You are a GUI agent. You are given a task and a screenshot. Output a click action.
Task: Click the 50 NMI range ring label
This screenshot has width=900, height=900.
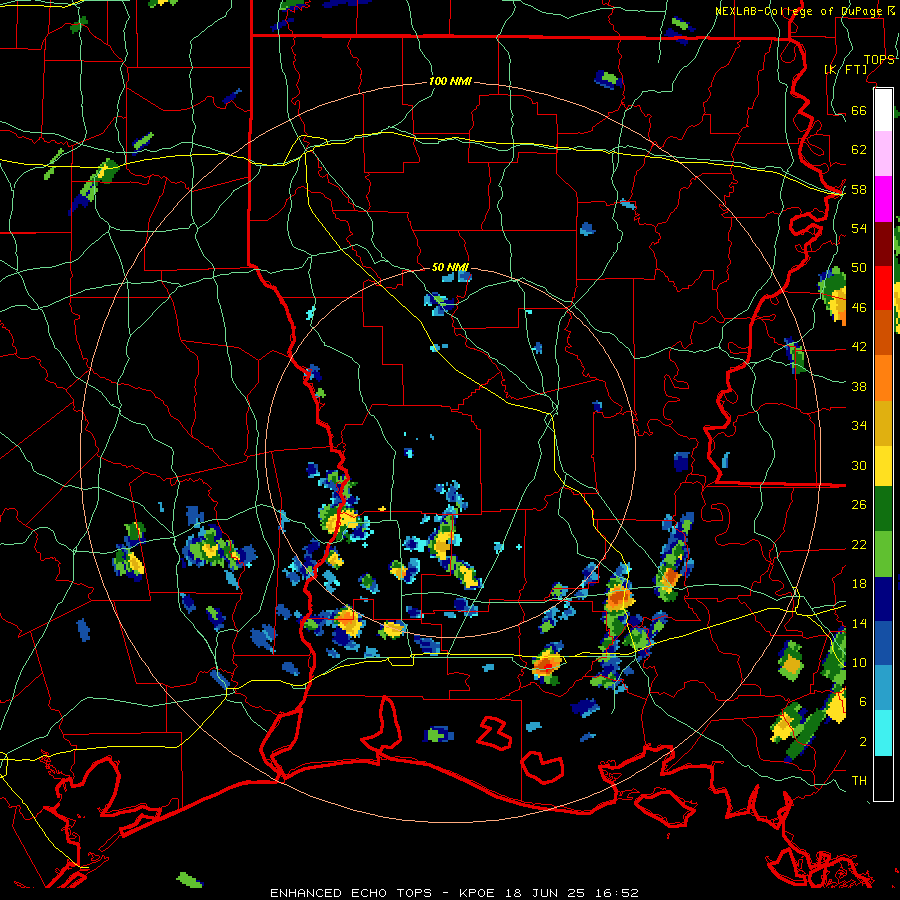click(451, 267)
